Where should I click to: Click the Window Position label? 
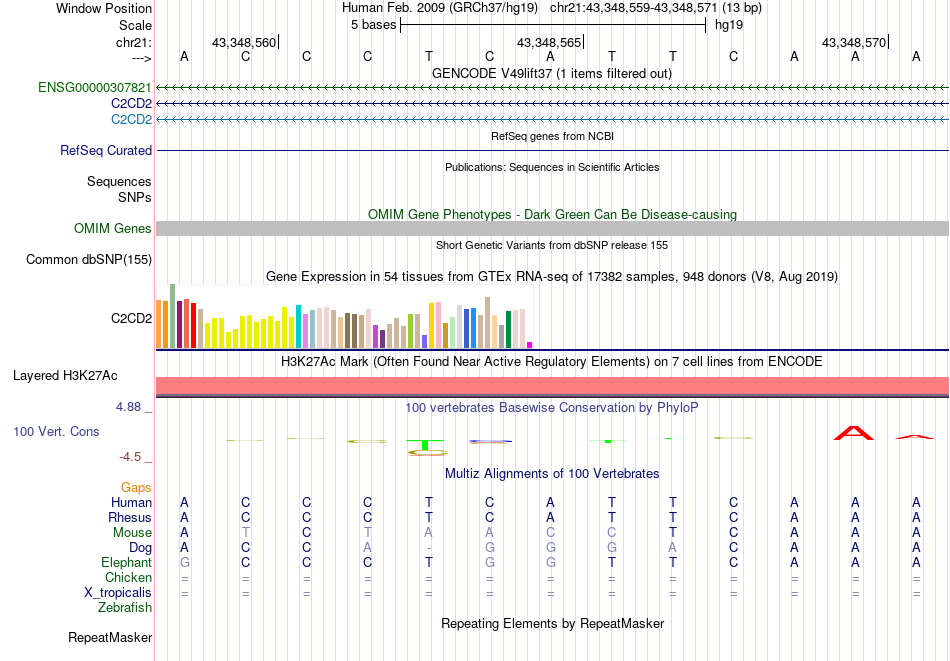104,8
